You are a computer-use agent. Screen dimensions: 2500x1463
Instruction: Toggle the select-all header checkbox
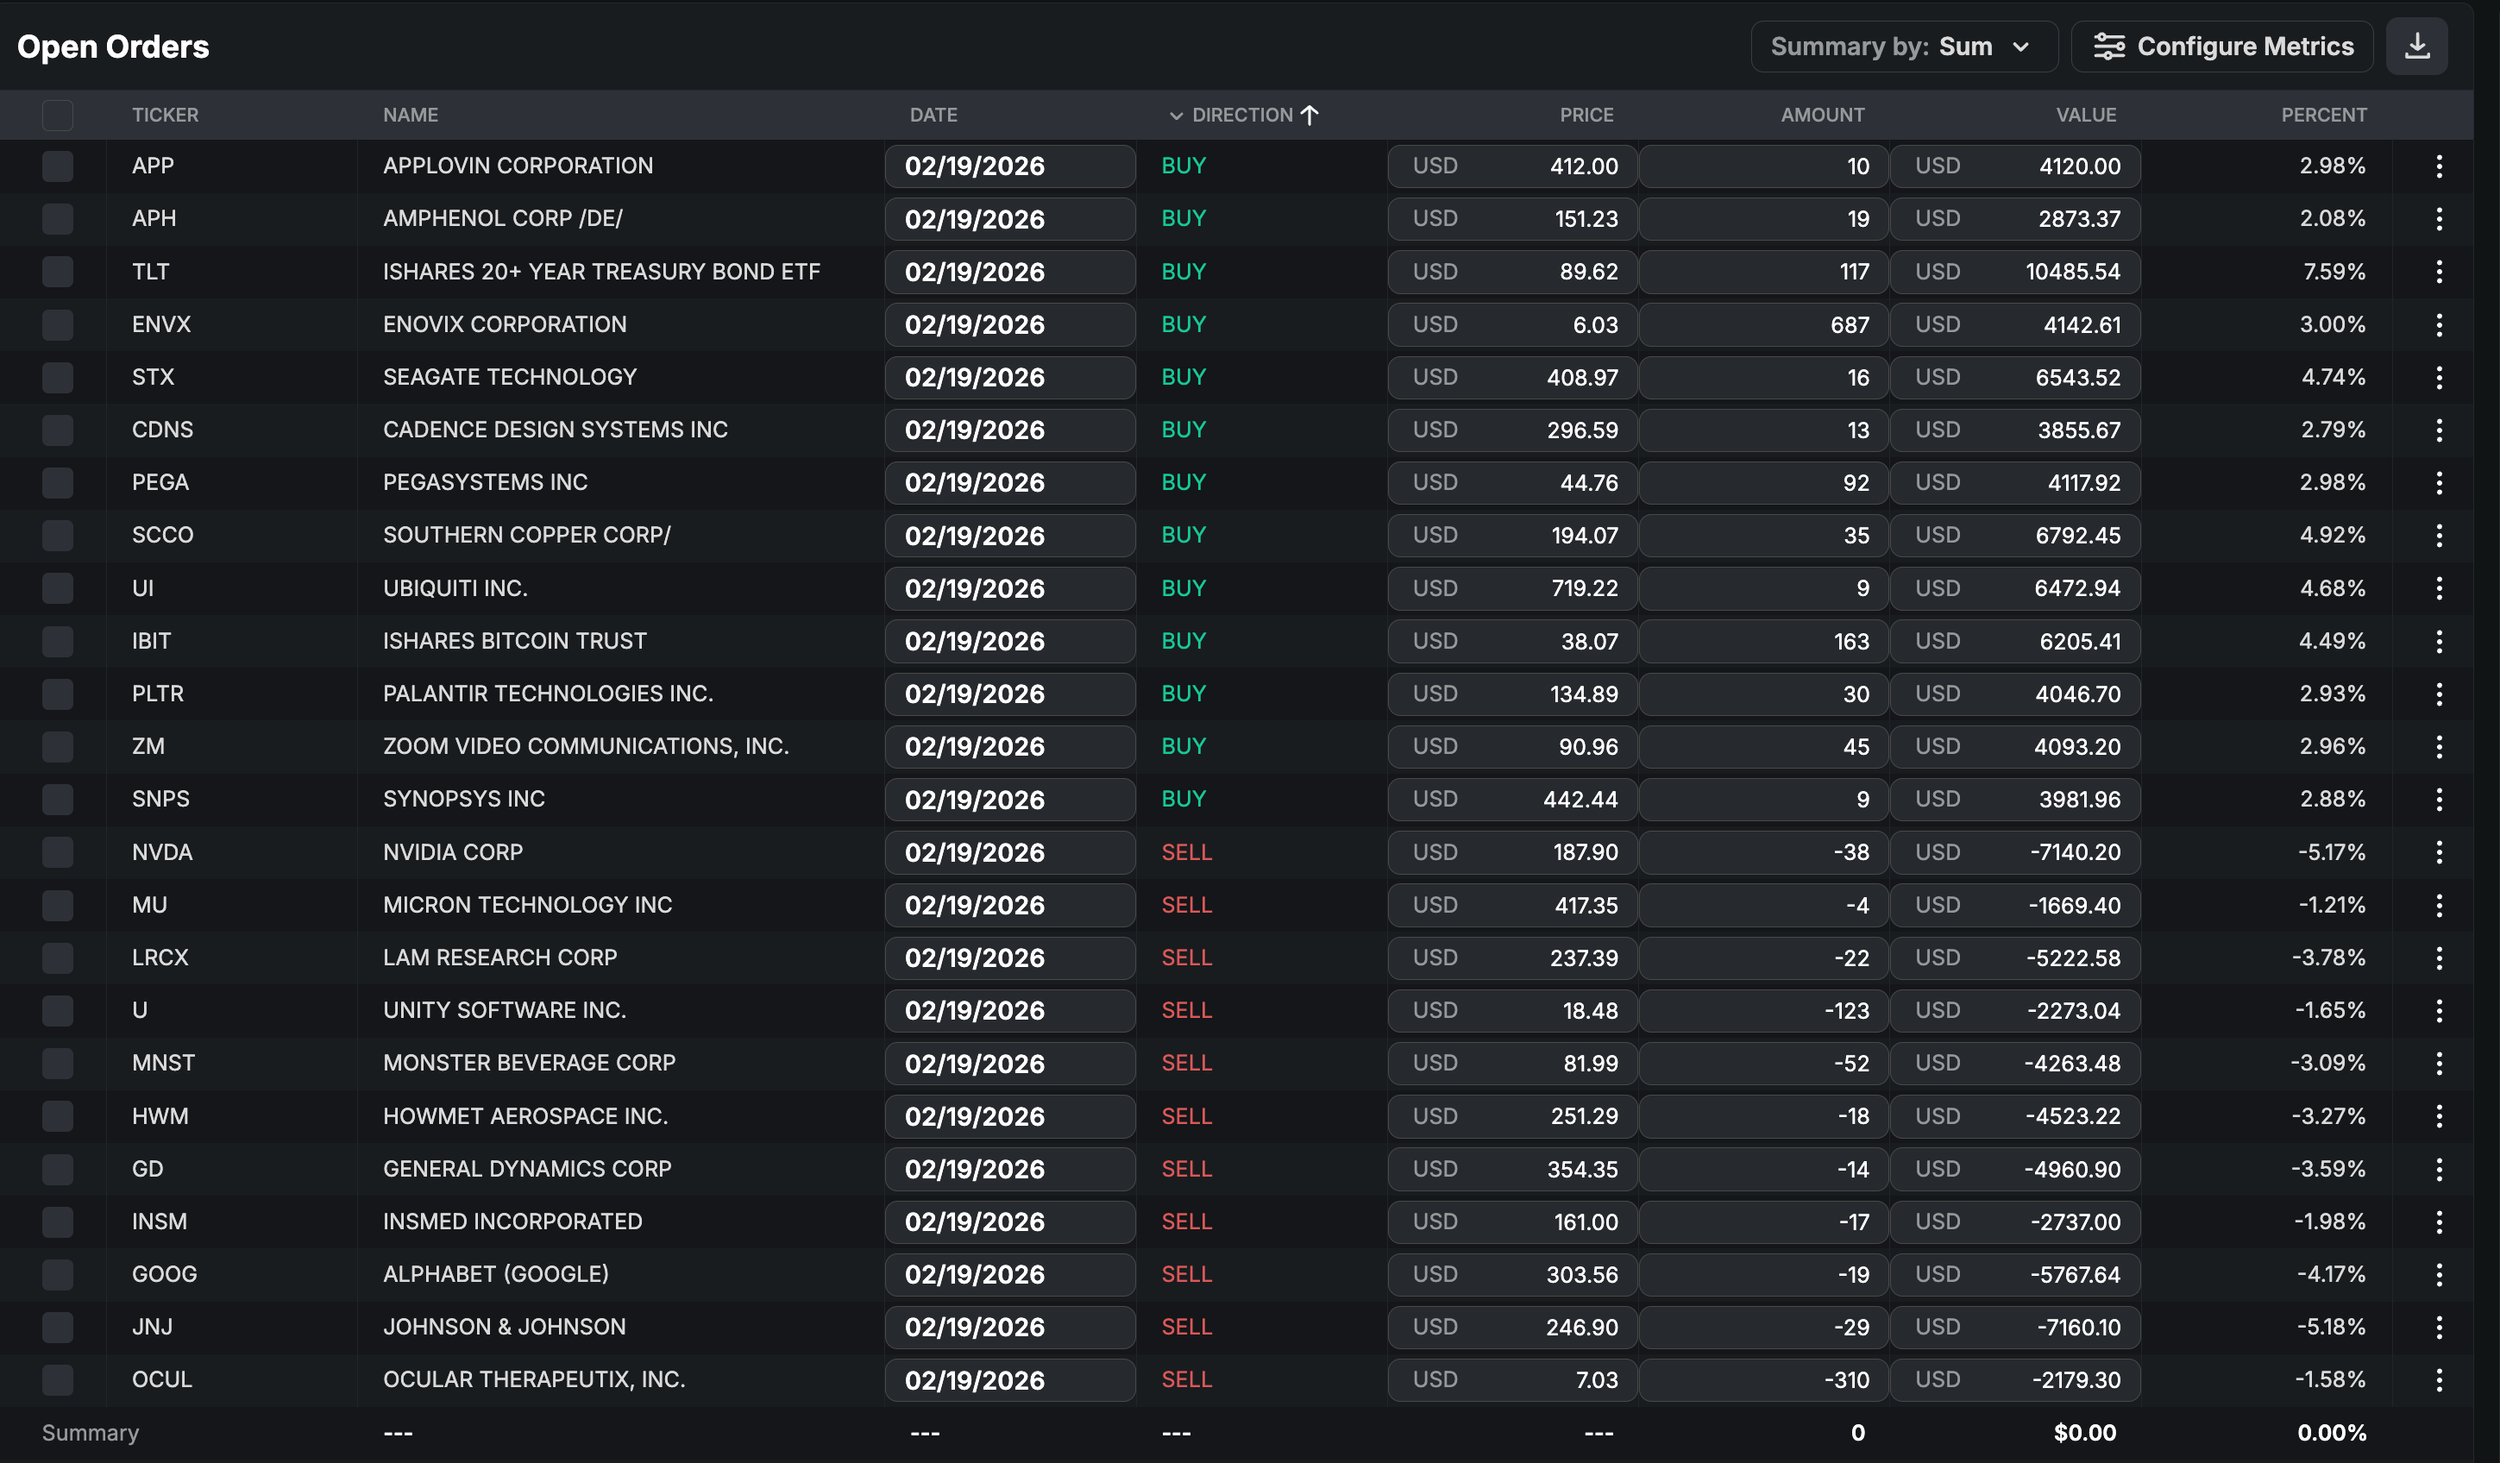[x=58, y=115]
